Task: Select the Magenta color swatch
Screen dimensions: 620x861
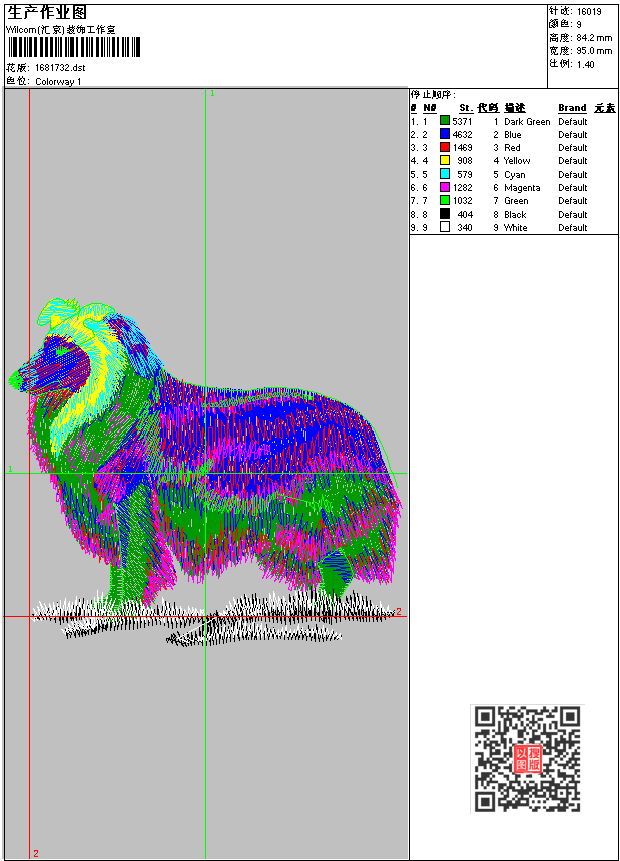Action: [445, 187]
